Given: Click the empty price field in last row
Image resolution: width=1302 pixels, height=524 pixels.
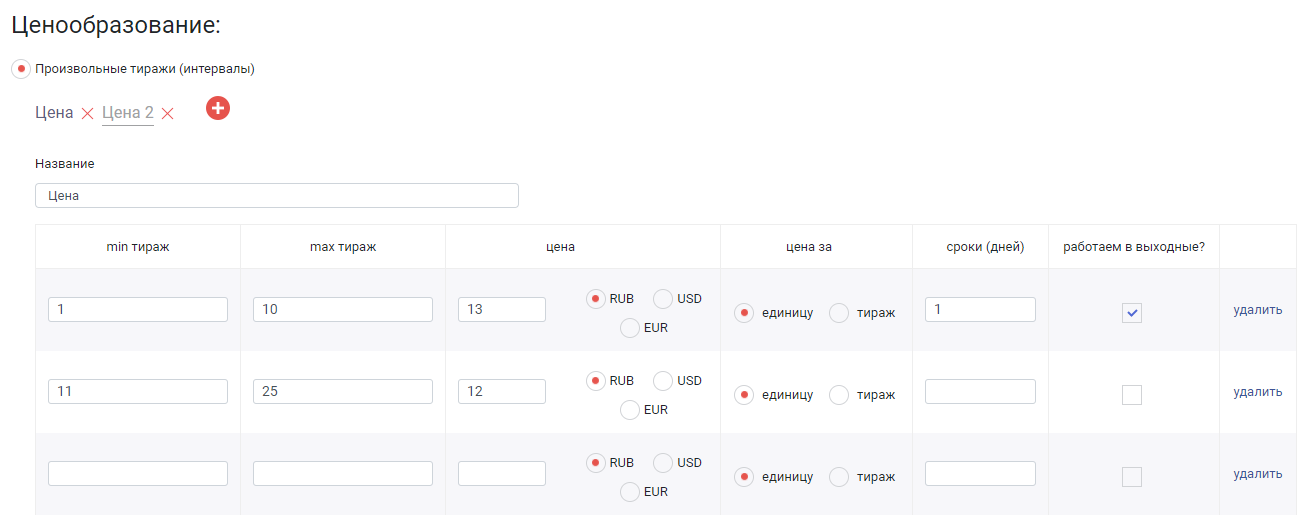Looking at the screenshot, I should tap(502, 474).
